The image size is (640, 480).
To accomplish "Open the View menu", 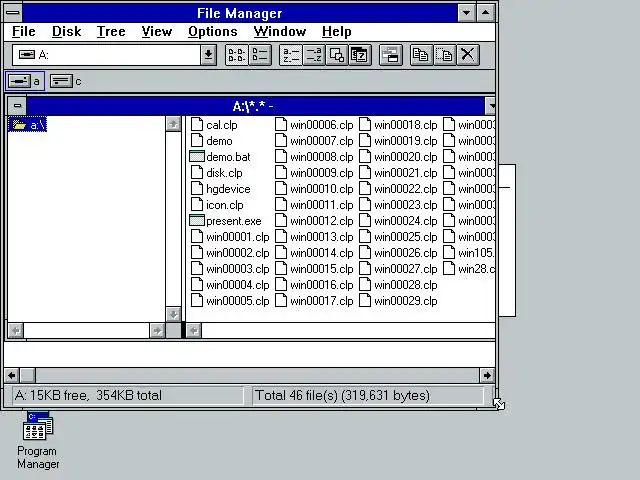I will [x=157, y=31].
